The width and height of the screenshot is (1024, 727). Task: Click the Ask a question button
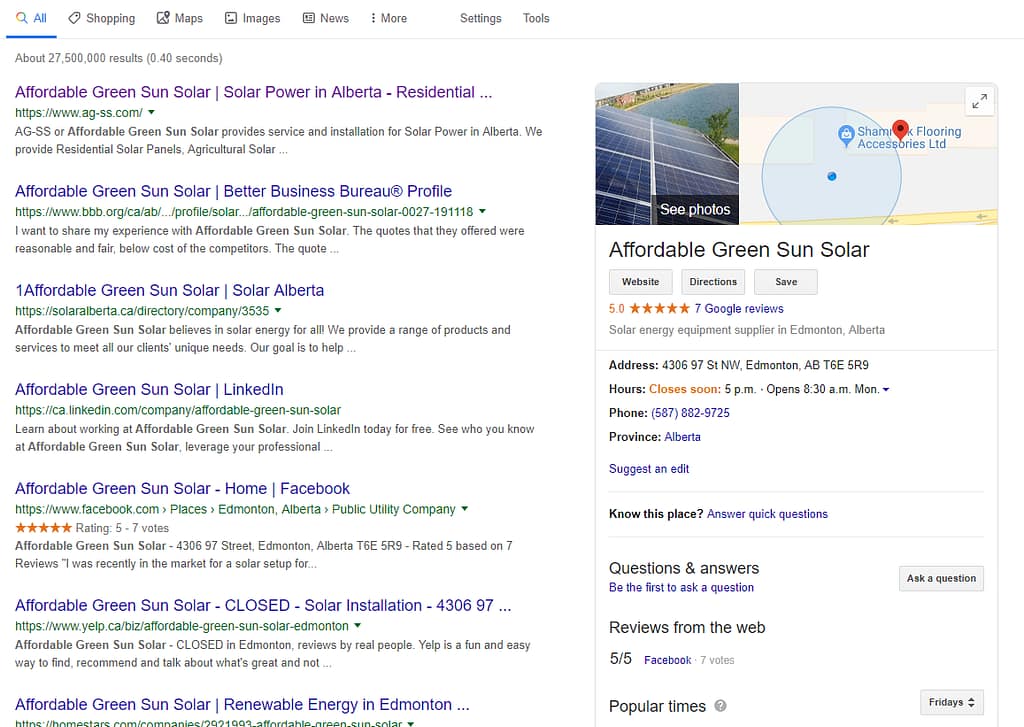[940, 578]
